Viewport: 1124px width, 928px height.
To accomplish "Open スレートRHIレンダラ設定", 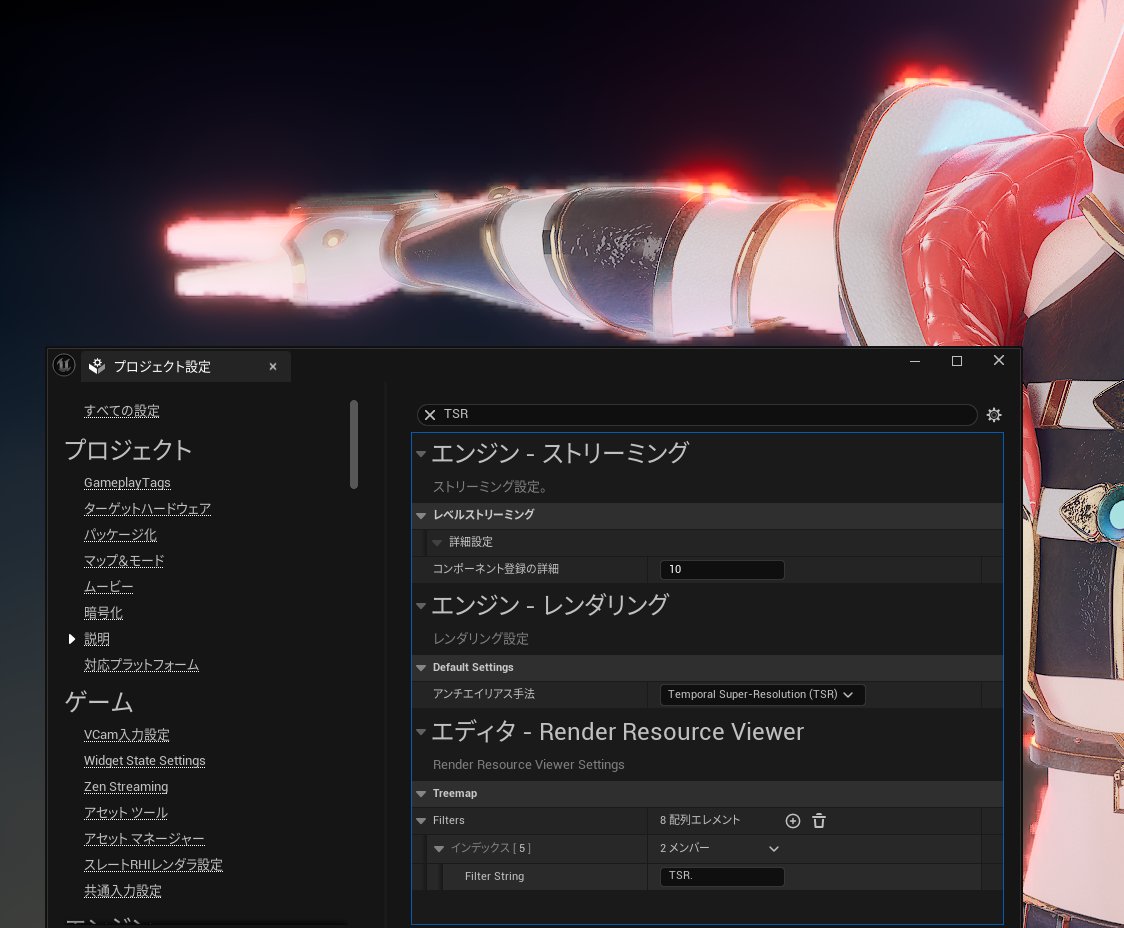I will coord(153,865).
